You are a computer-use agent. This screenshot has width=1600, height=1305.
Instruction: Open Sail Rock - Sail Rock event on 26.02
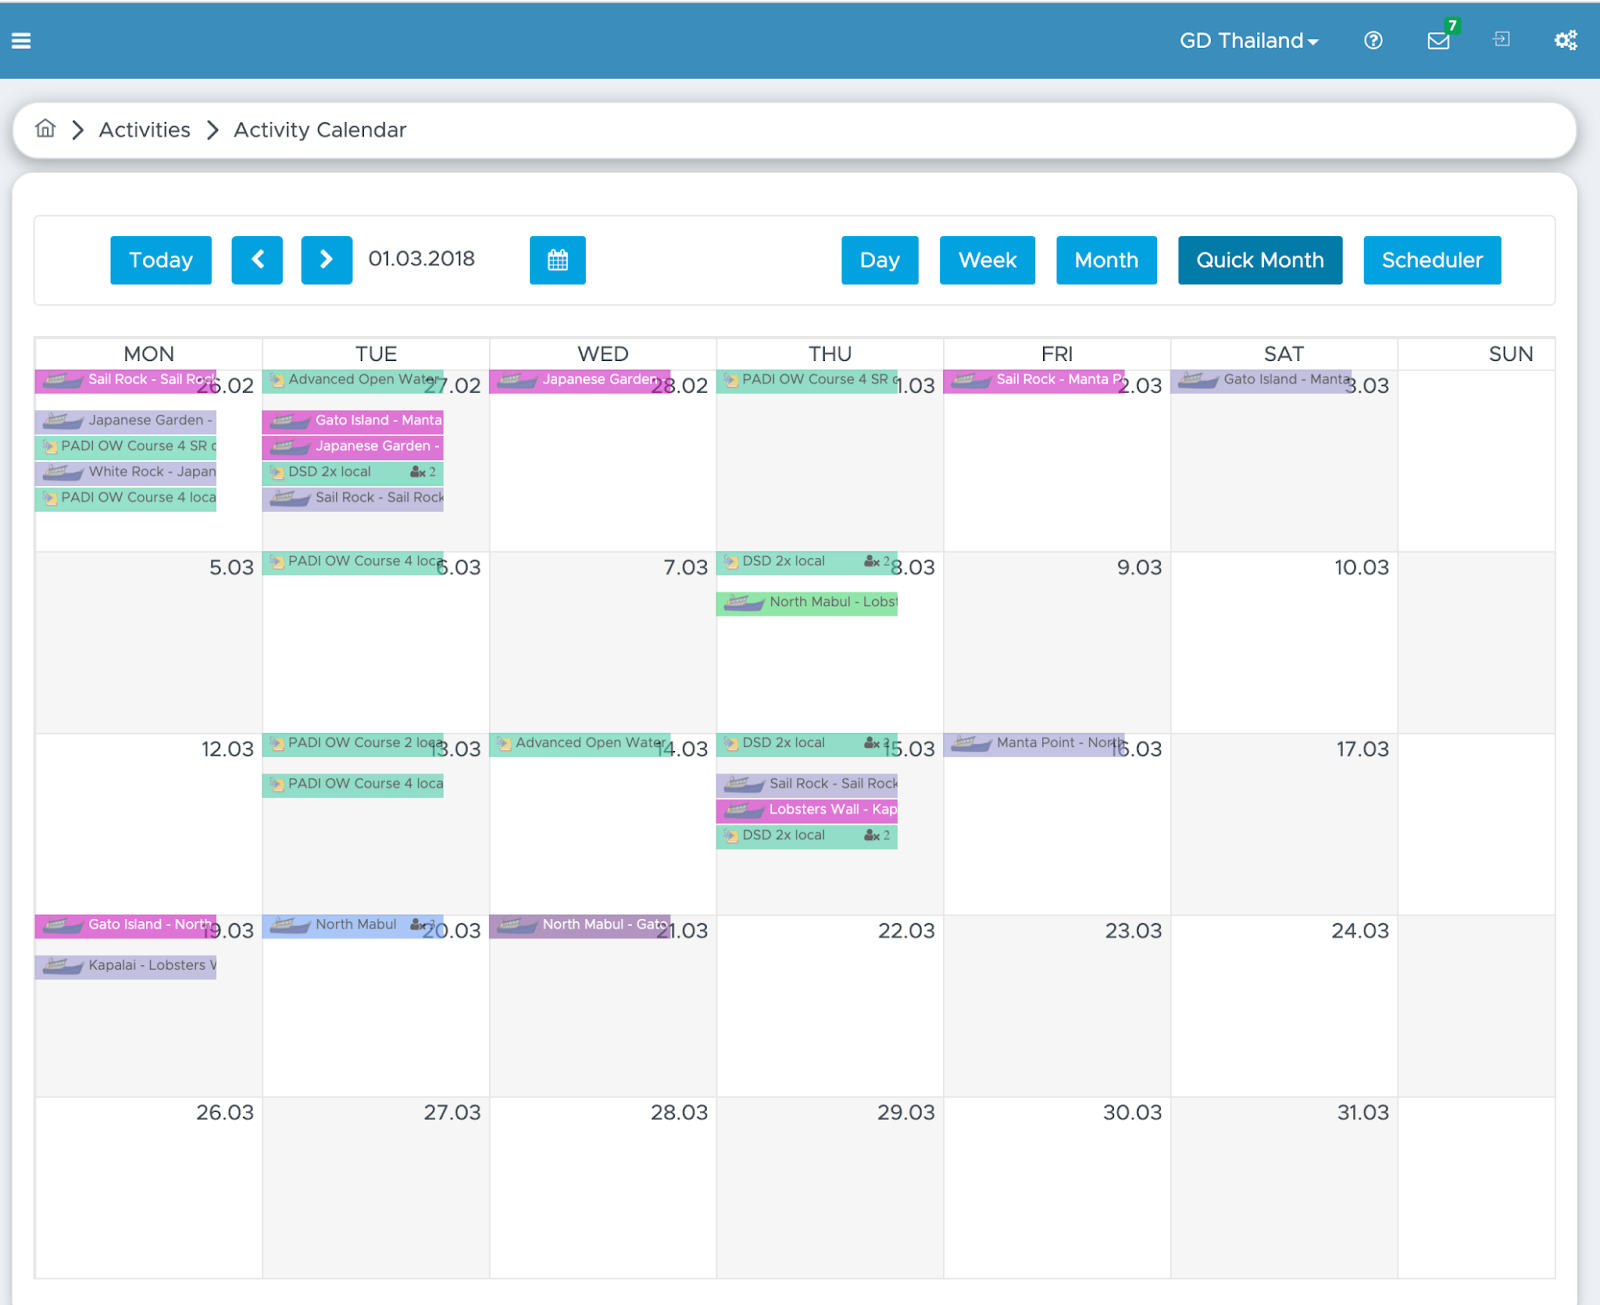[126, 380]
